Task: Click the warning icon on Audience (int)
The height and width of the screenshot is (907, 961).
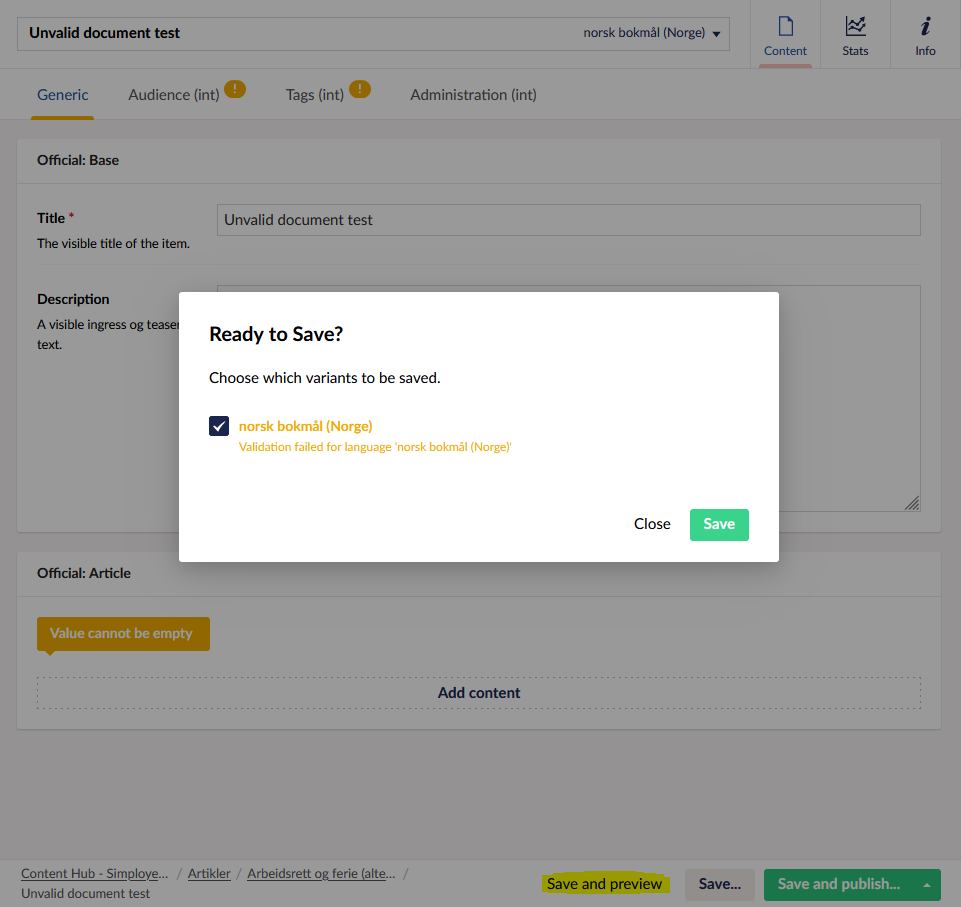Action: [x=234, y=89]
